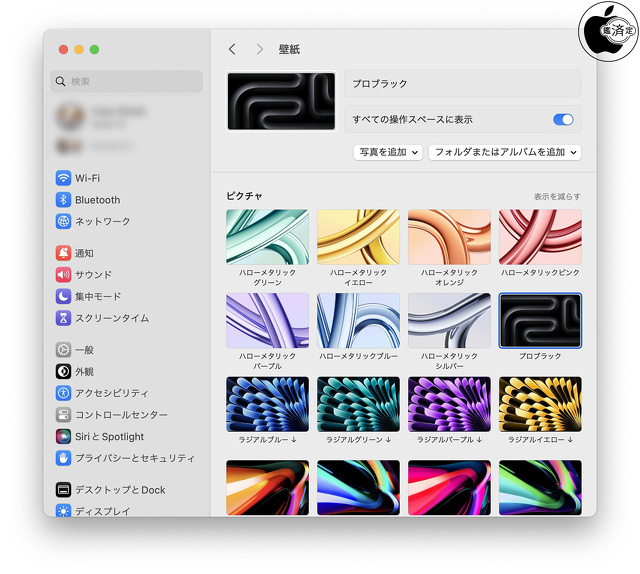Viewport: 640px width, 574px height.
Task: Click the ピクチャ section heading
Action: tap(244, 196)
